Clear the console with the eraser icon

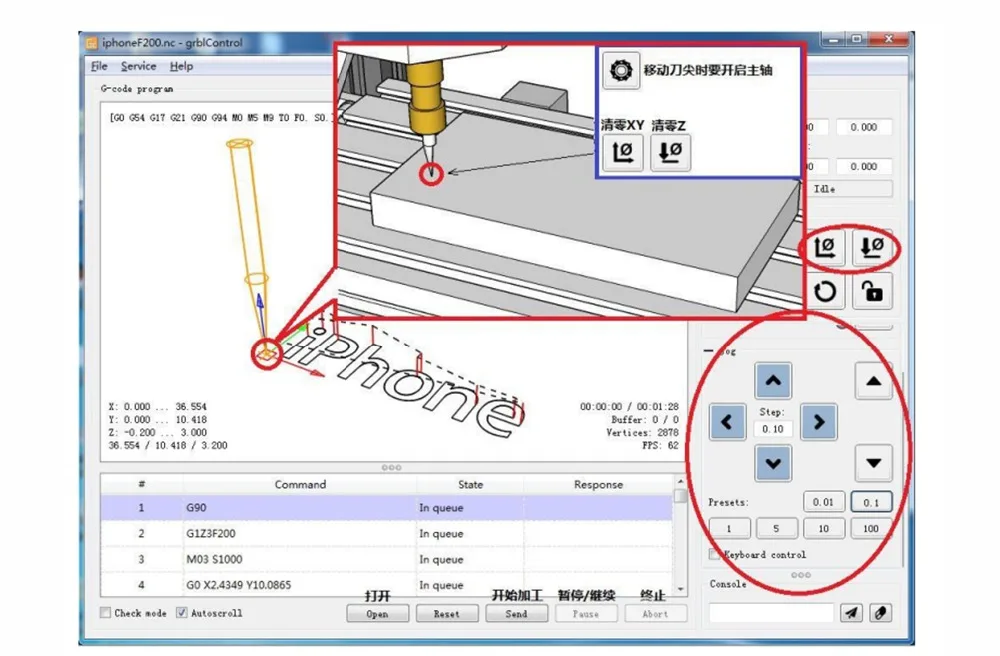coord(879,613)
